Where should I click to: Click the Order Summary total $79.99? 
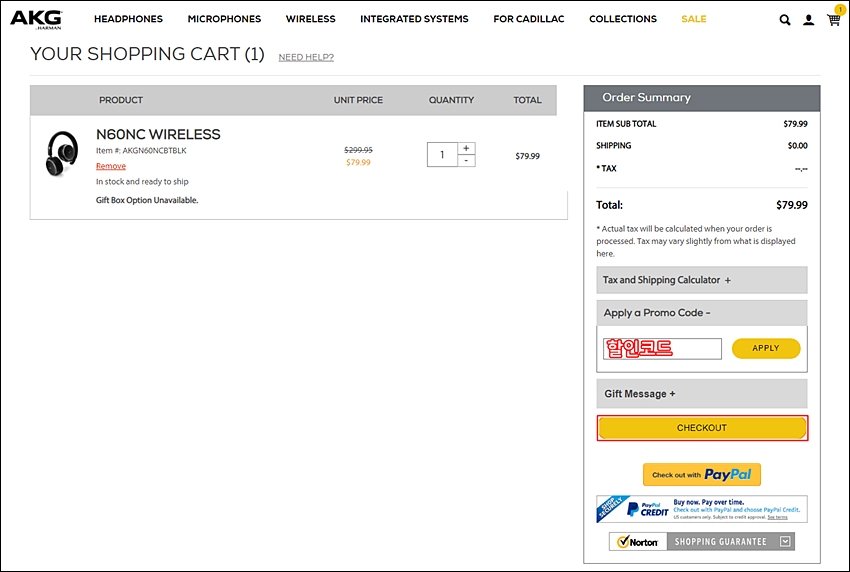coord(791,205)
